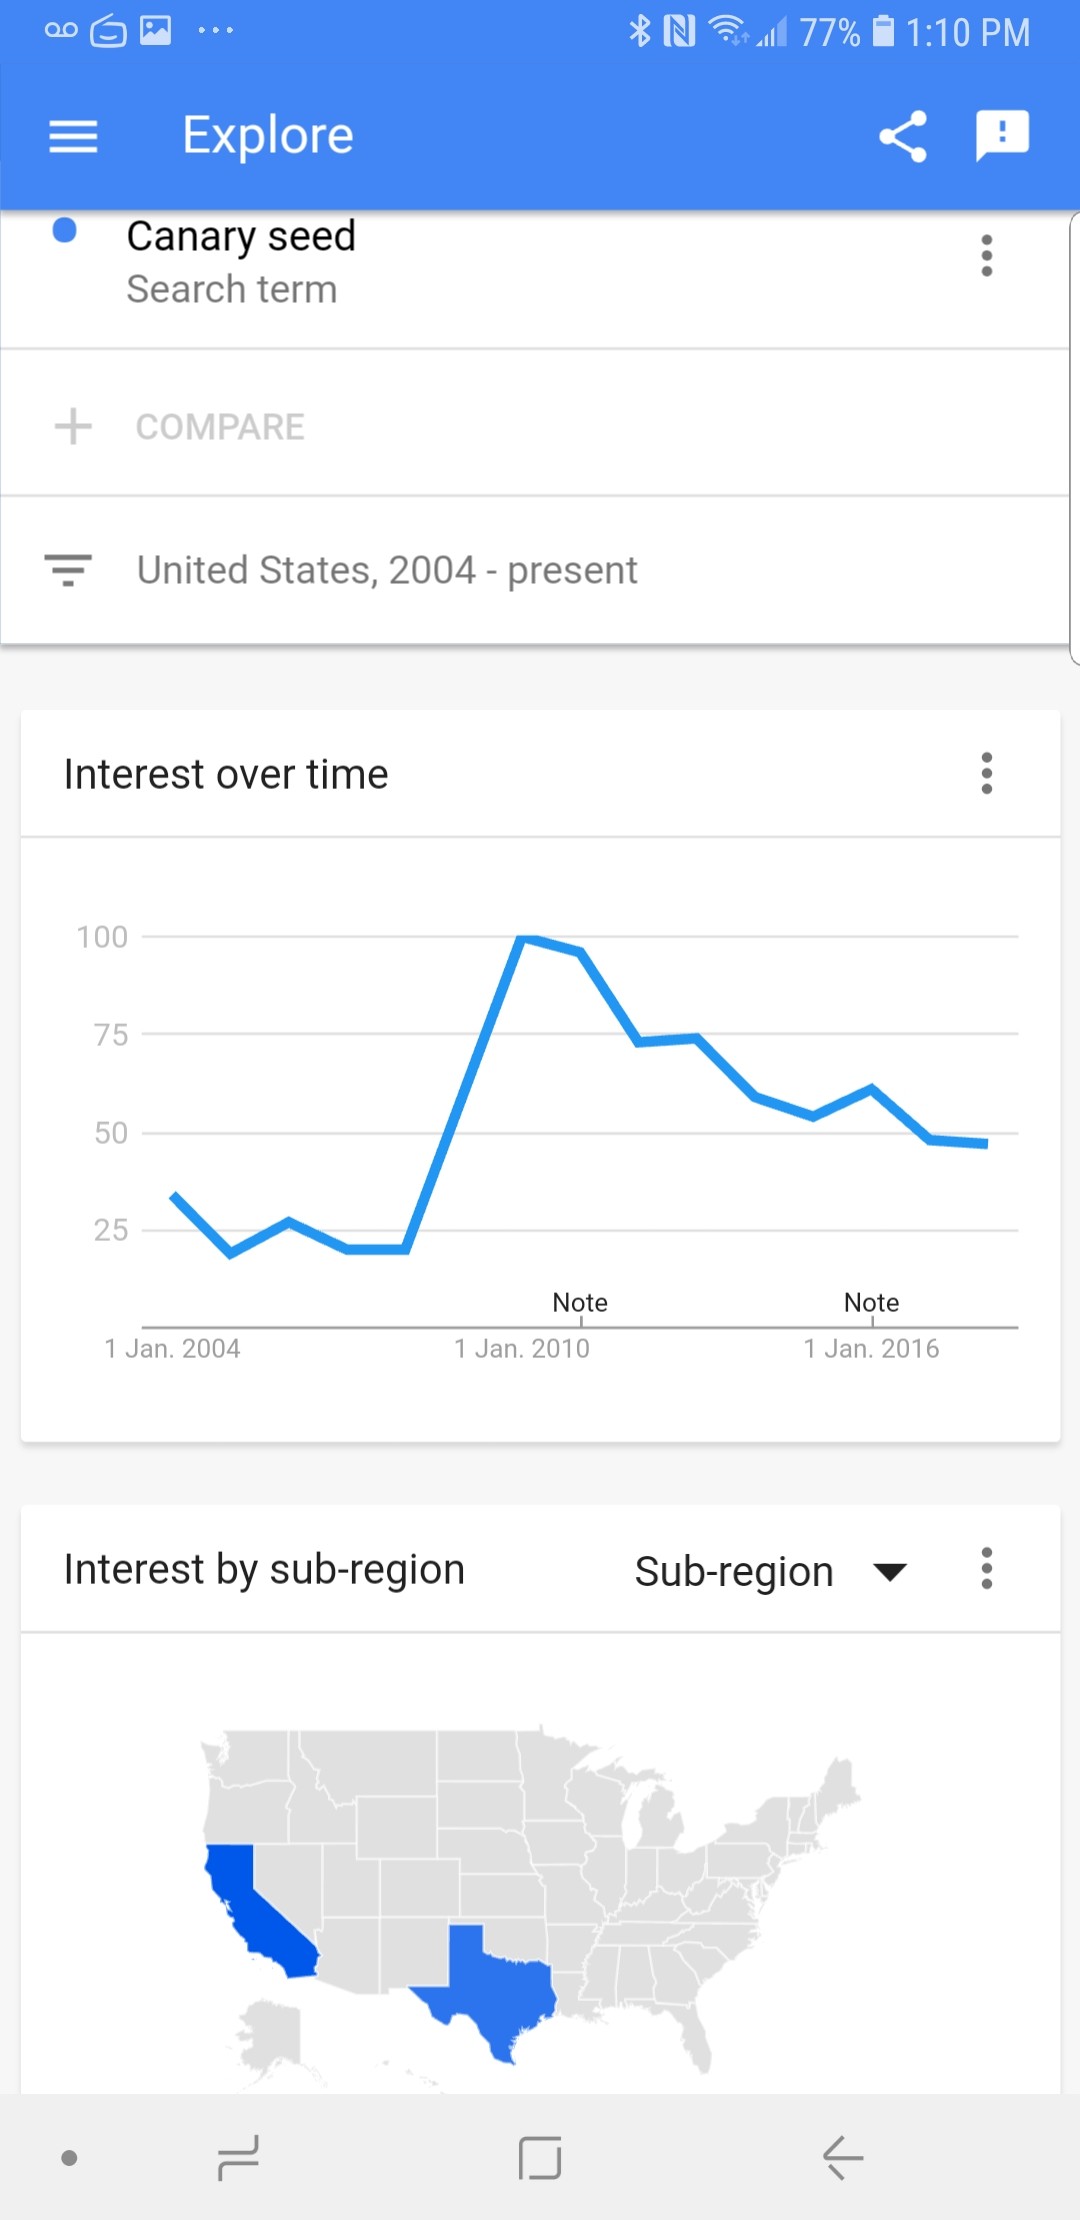The image size is (1080, 2220).
Task: Tap the Android back navigation button
Action: [842, 2157]
